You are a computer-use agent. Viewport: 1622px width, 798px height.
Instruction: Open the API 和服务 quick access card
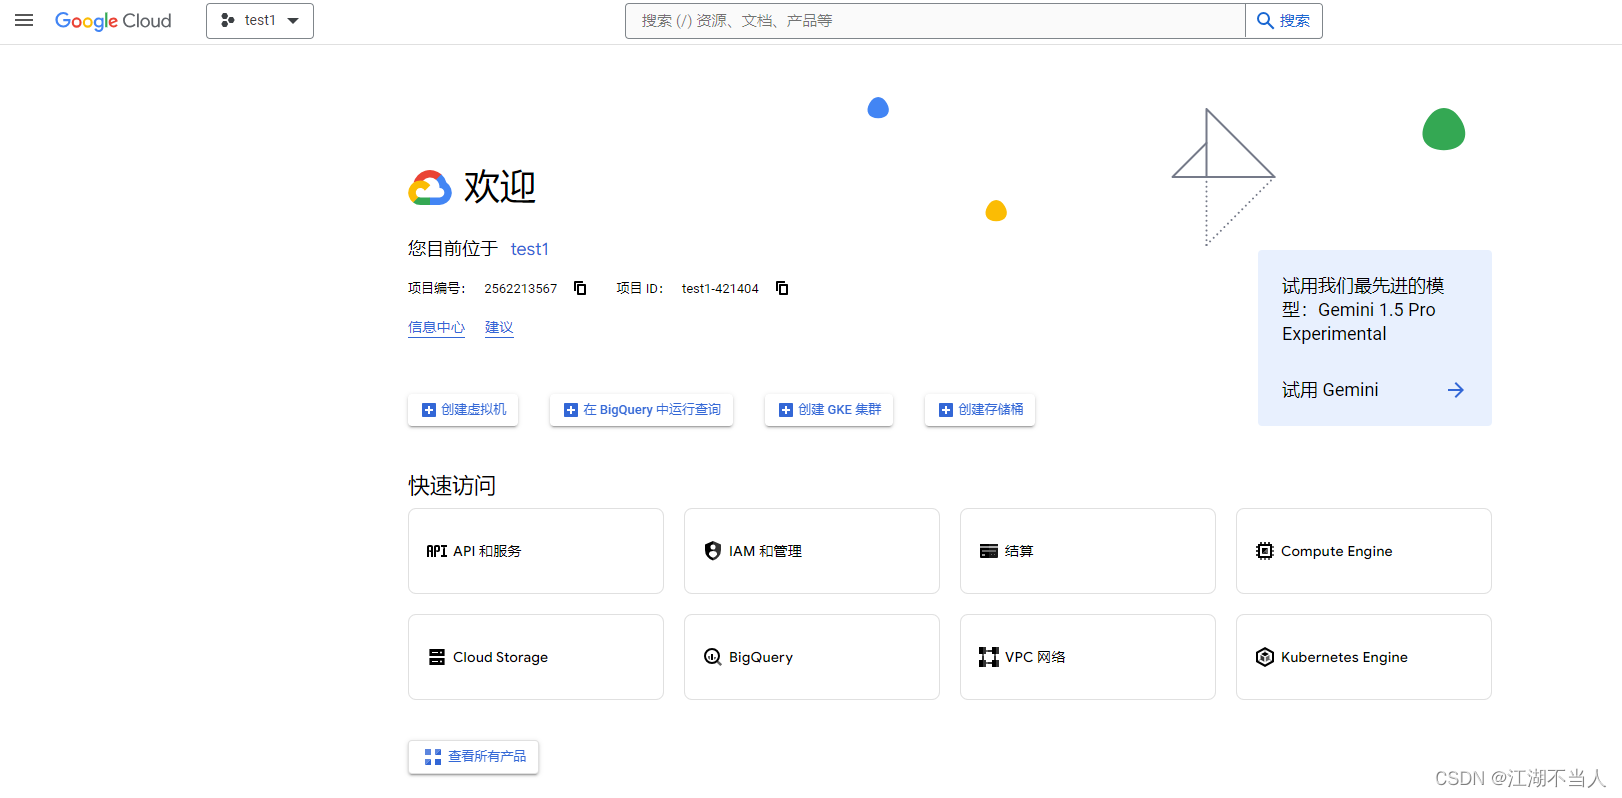536,551
